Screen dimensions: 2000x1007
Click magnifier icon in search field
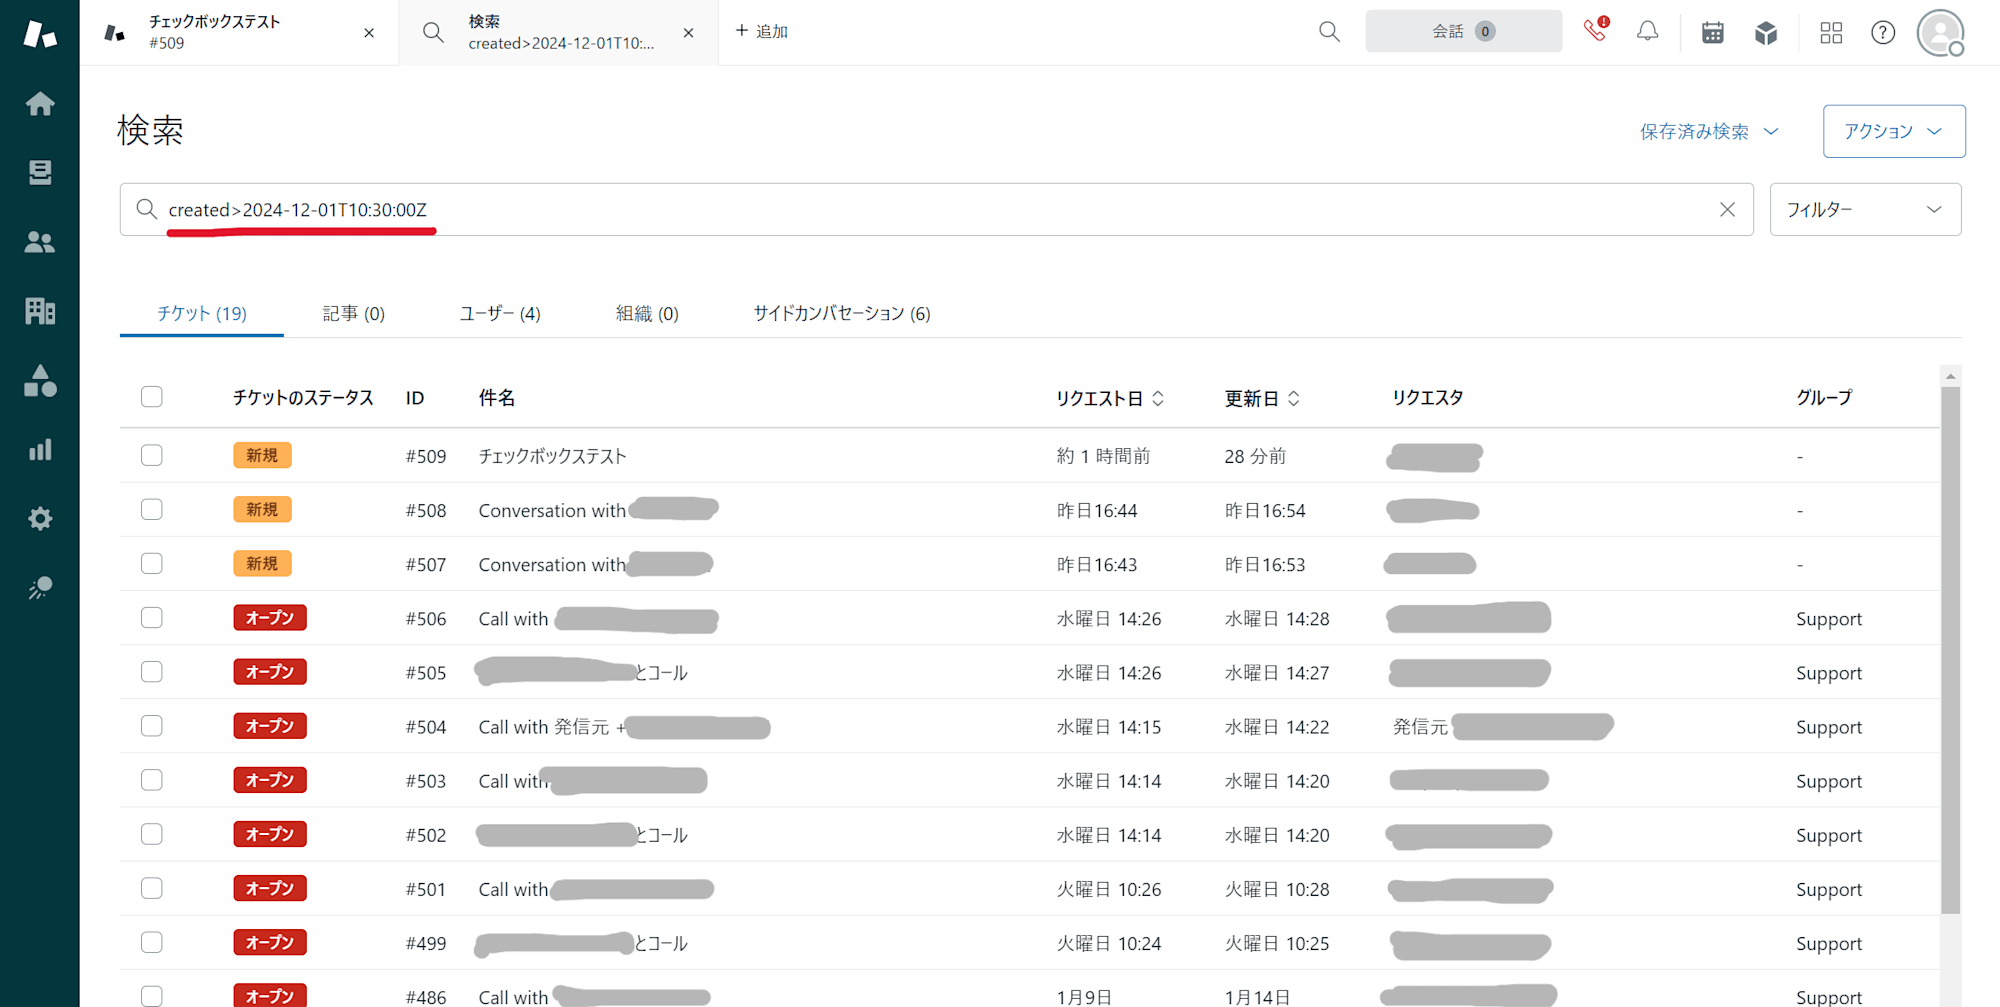click(x=146, y=209)
